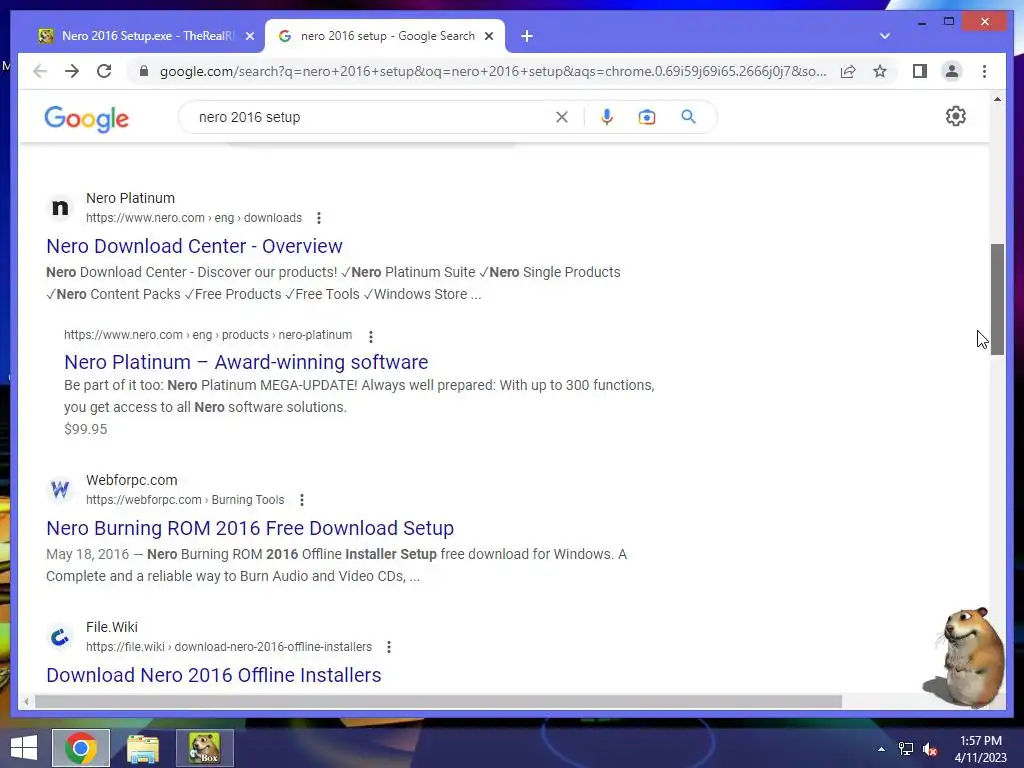Click the Nero Platinum site favicon
Viewport: 1024px width, 768px height.
click(60, 208)
